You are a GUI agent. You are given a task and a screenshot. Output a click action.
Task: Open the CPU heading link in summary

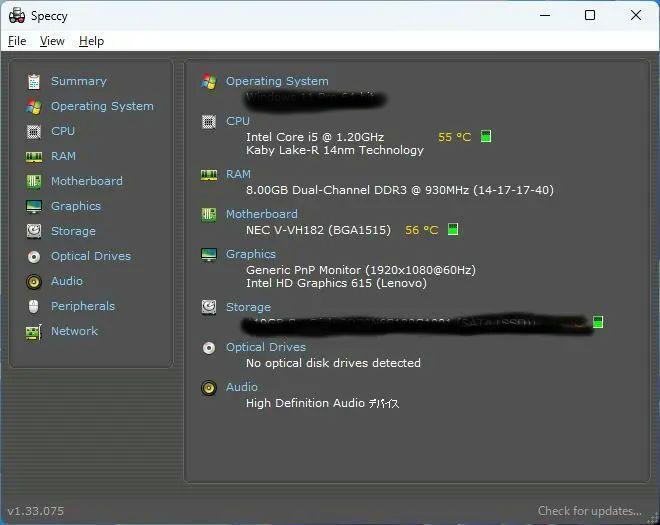[238, 121]
